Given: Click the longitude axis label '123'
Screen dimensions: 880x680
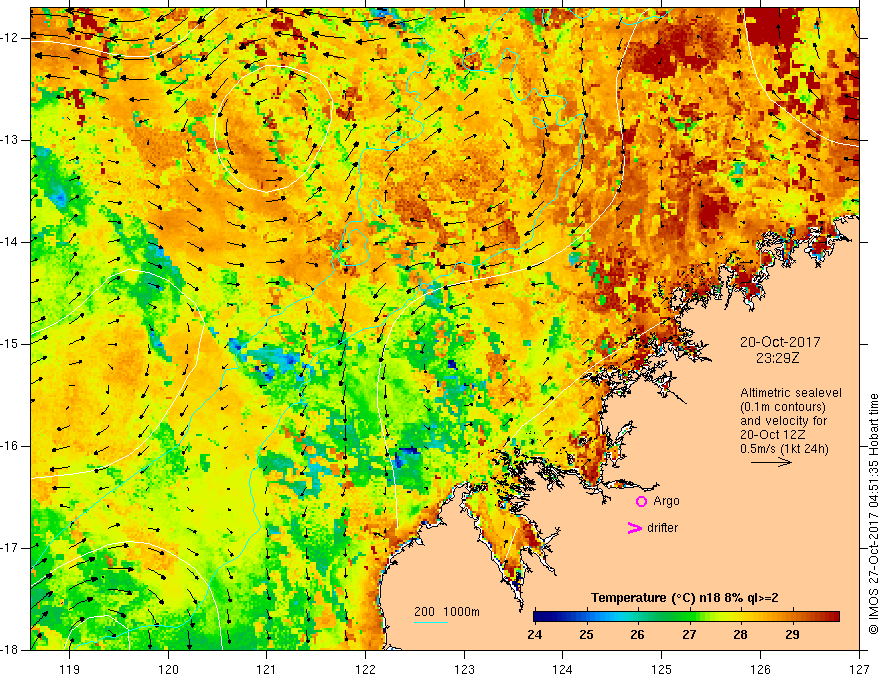Looking at the screenshot, I should (464, 670).
